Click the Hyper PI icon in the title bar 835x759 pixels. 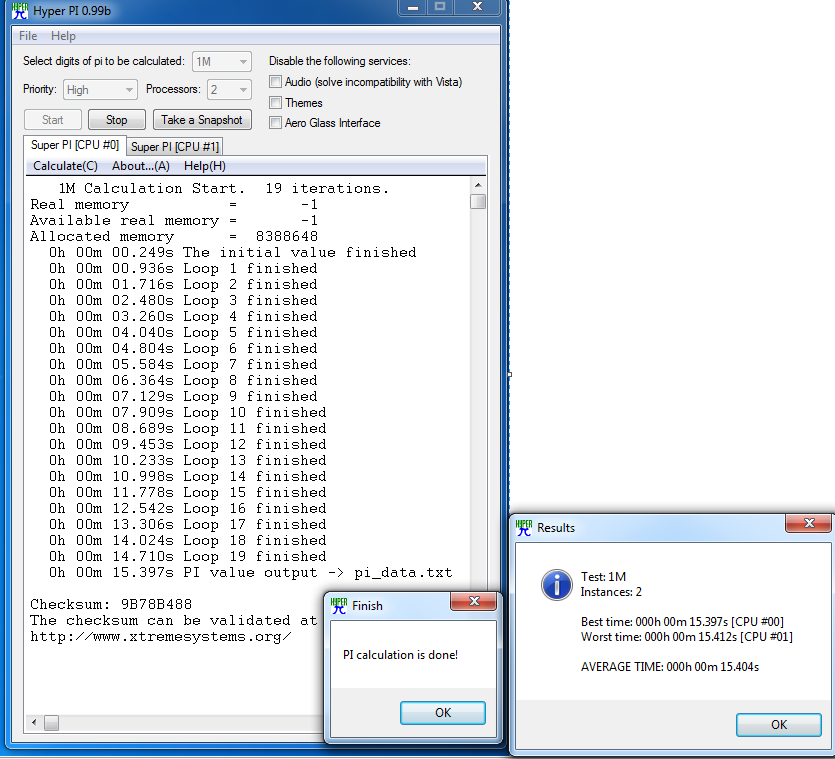coord(18,10)
